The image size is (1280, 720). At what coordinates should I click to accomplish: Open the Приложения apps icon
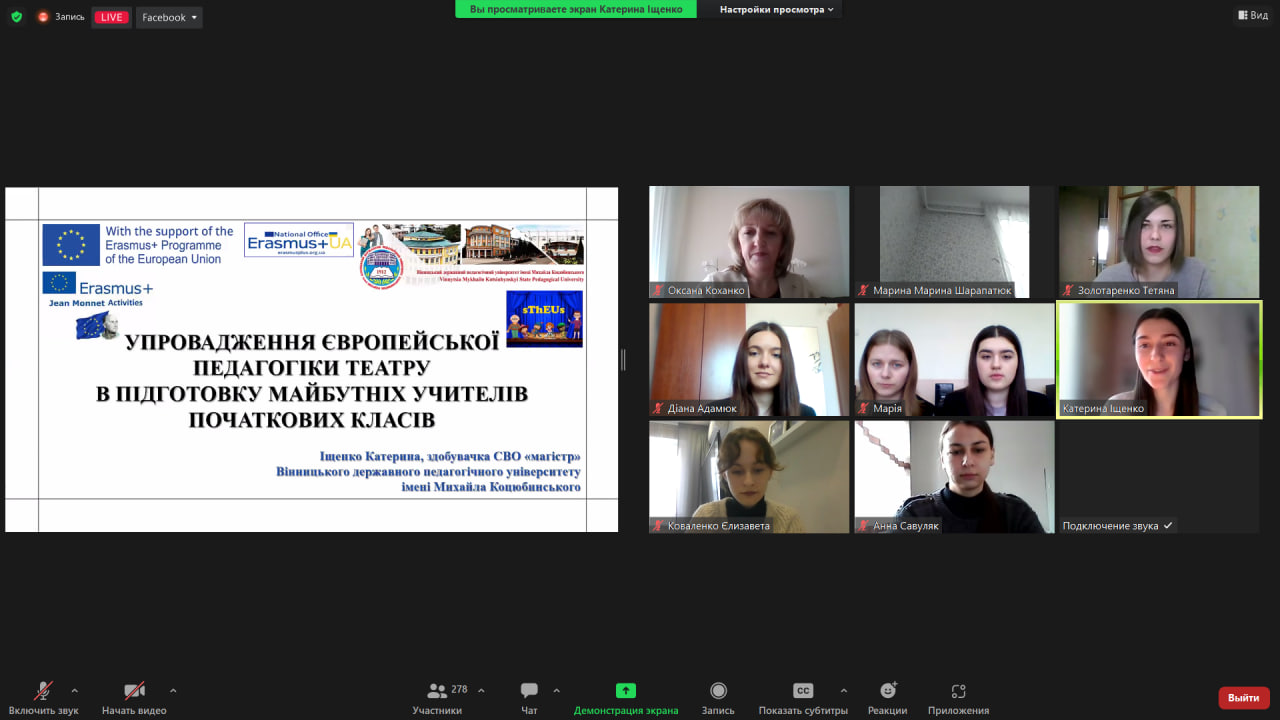pyautogui.click(x=958, y=691)
